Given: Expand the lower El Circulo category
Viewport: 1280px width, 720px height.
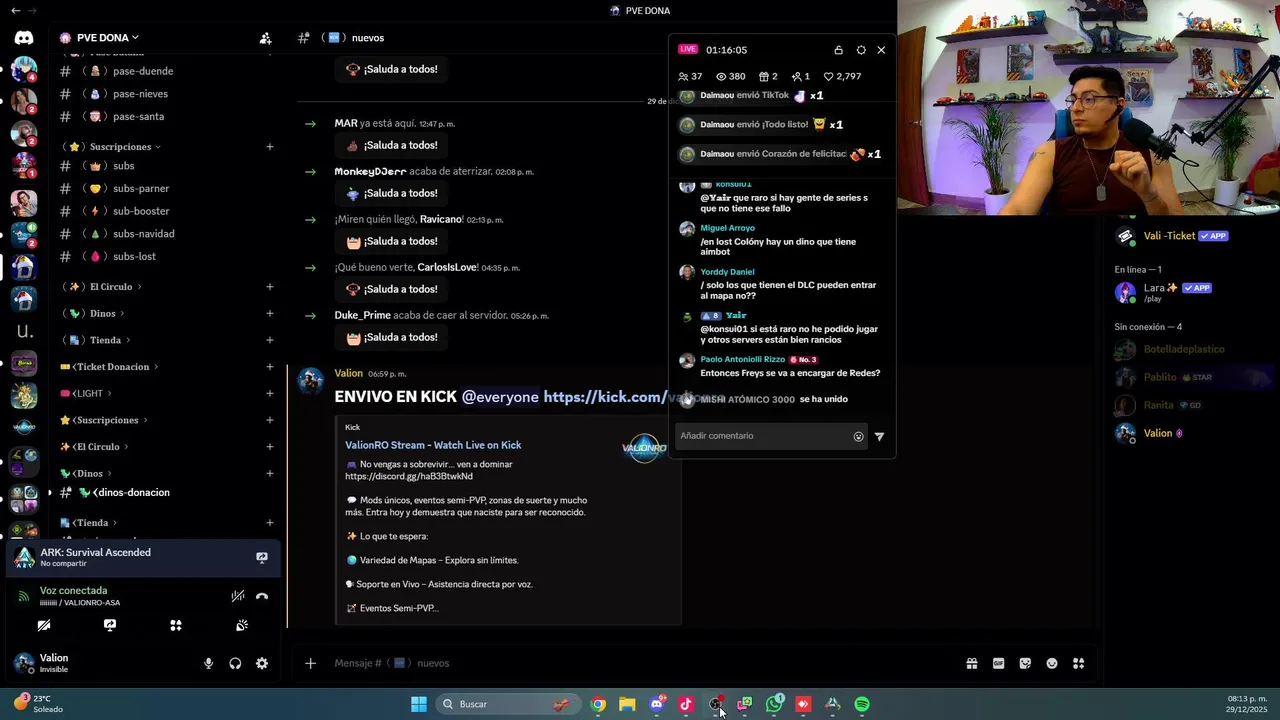Looking at the screenshot, I should 94,447.
